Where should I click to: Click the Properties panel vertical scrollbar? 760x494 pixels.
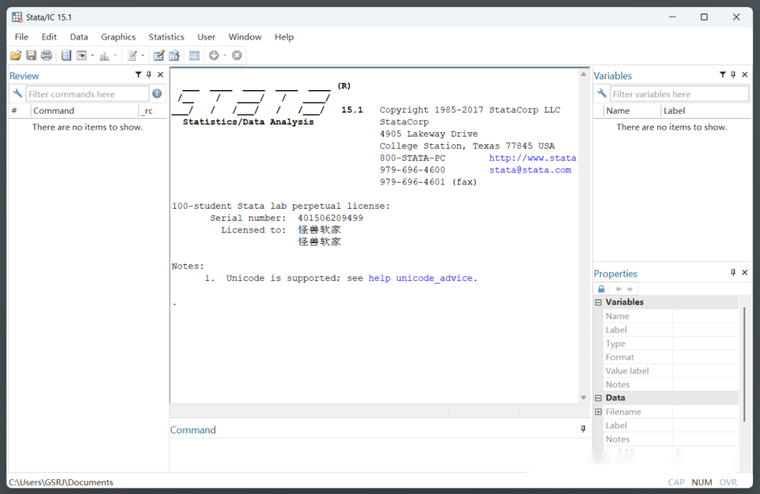[744, 364]
